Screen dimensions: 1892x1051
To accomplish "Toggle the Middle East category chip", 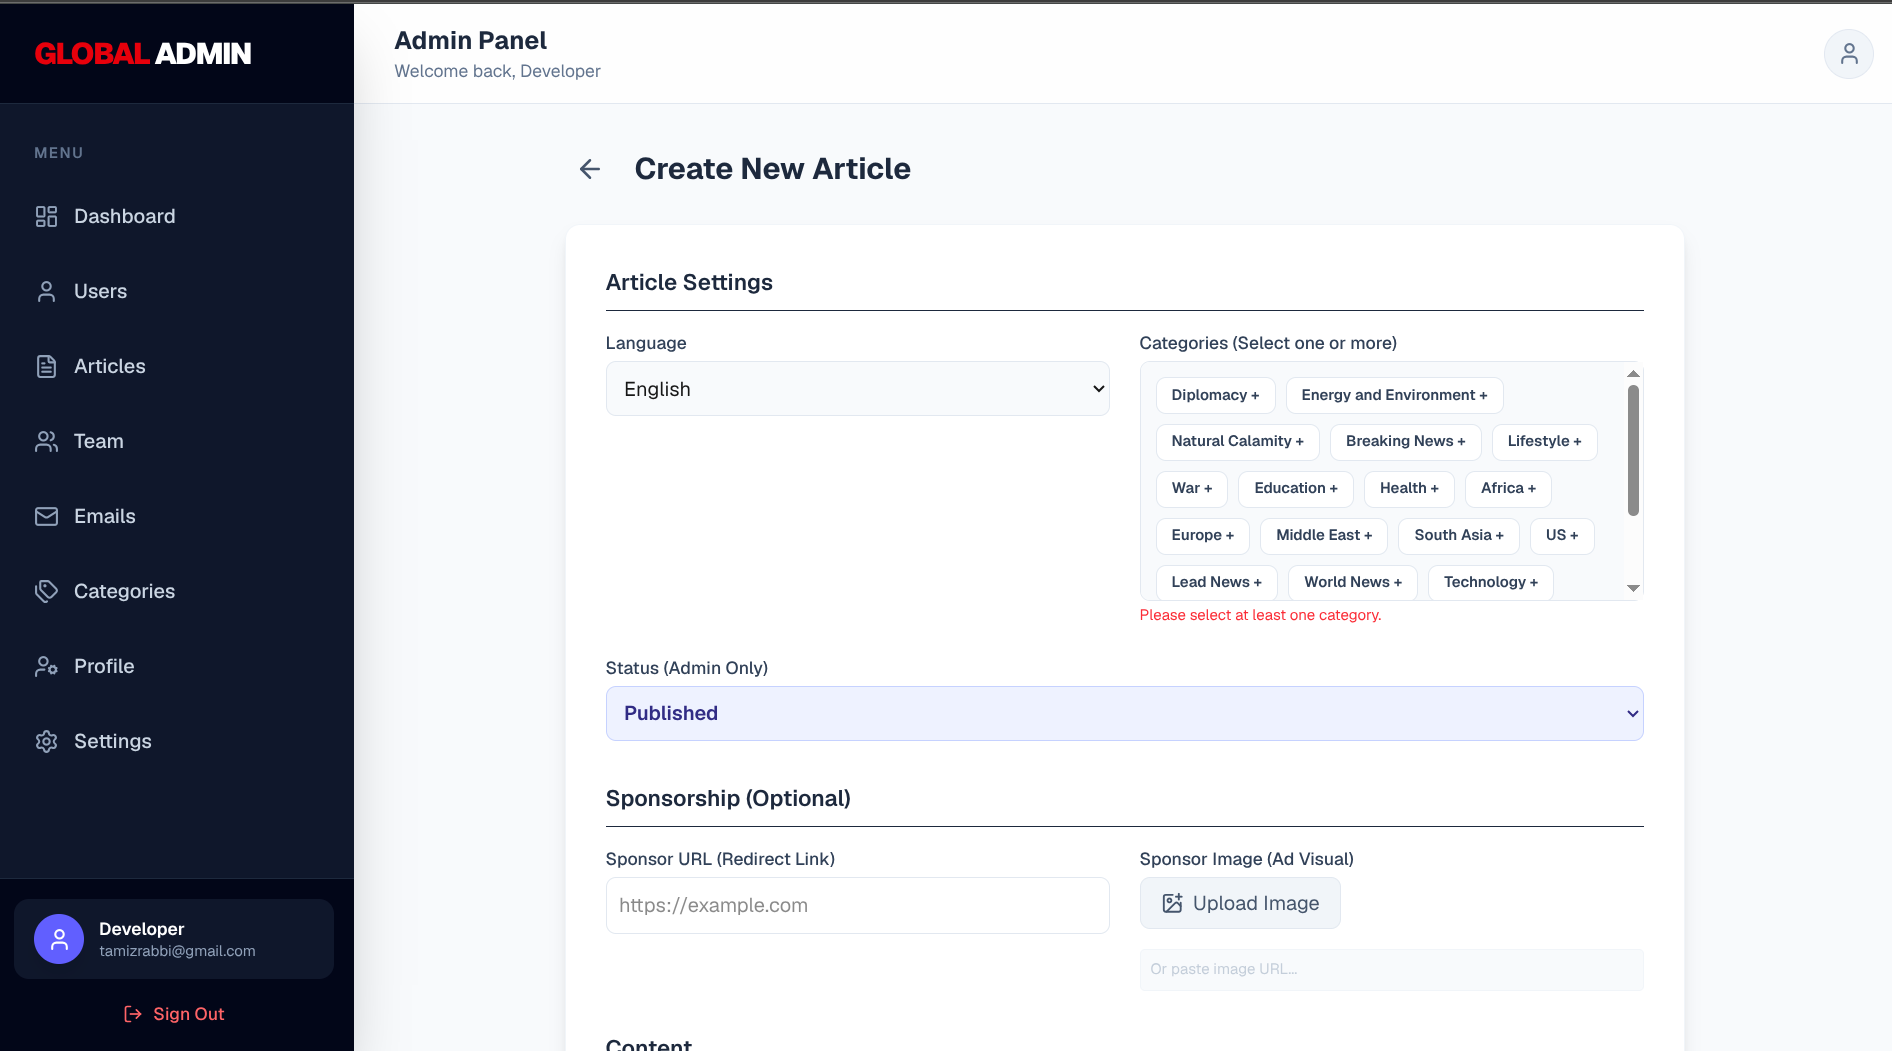I will point(1324,535).
